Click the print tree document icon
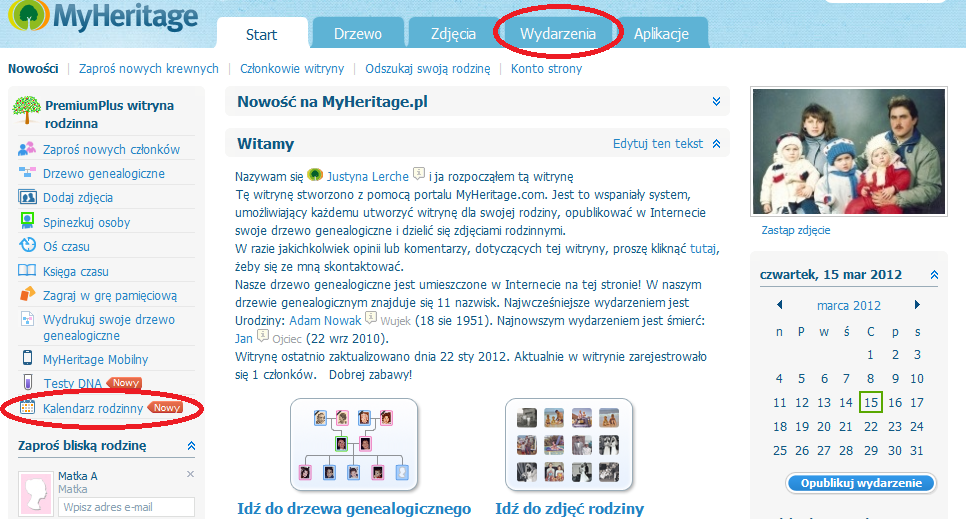966x519 pixels. [27, 319]
